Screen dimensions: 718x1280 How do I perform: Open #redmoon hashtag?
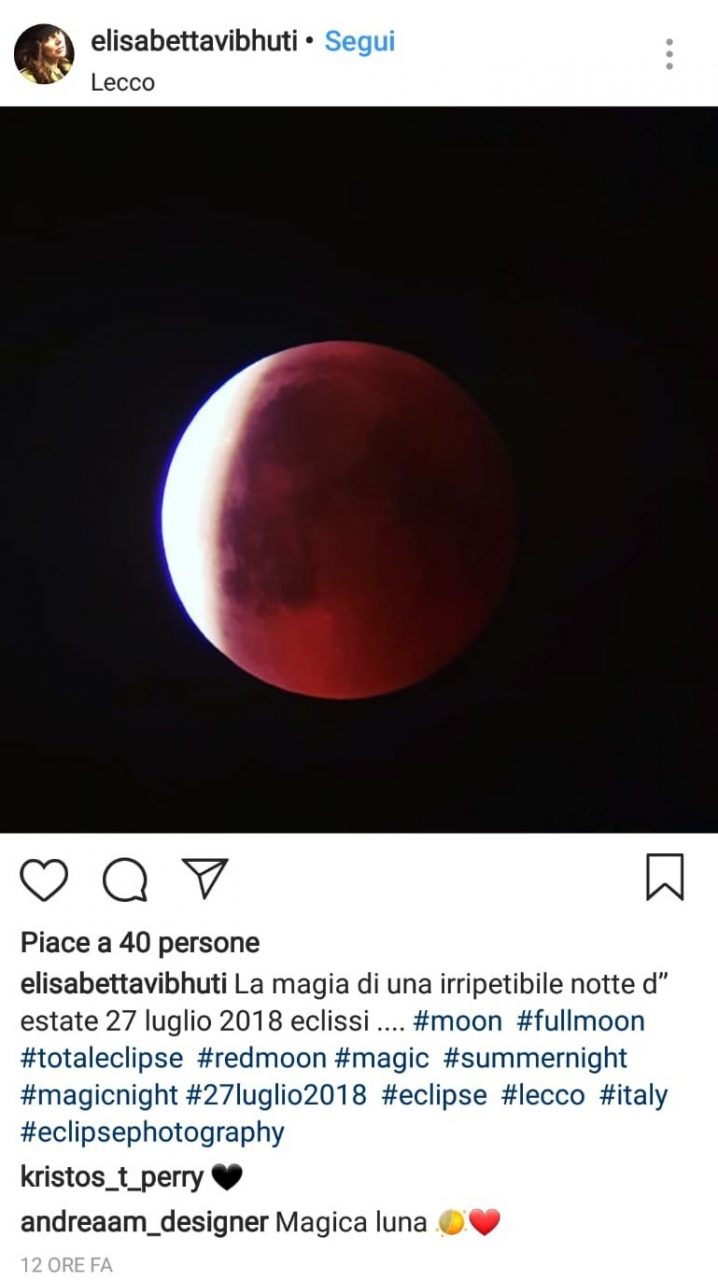pos(262,1058)
